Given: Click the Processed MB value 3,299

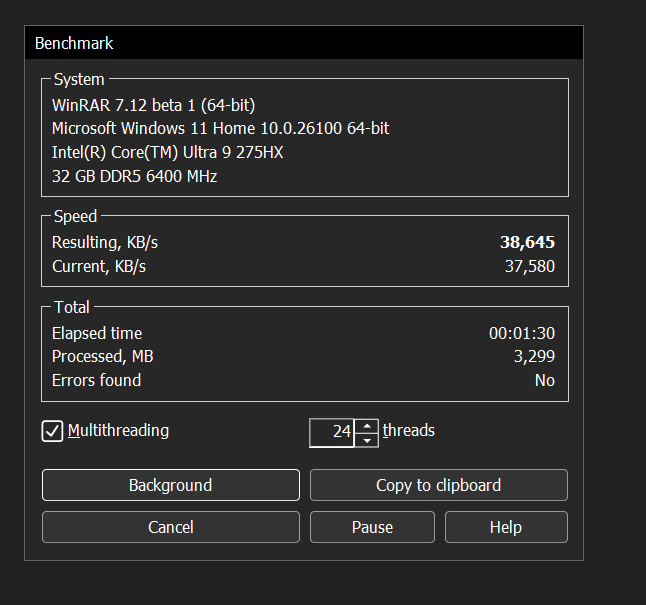Looking at the screenshot, I should [534, 356].
